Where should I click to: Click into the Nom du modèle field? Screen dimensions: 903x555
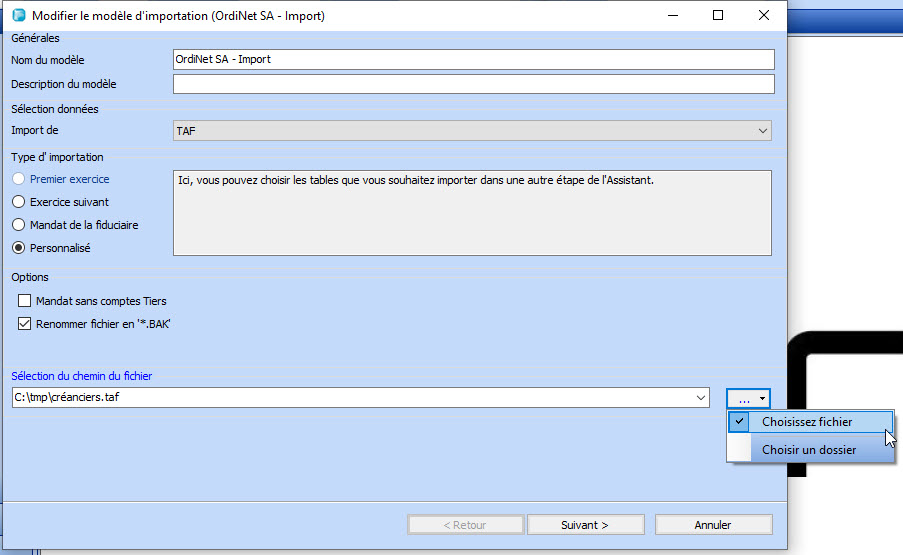point(473,59)
